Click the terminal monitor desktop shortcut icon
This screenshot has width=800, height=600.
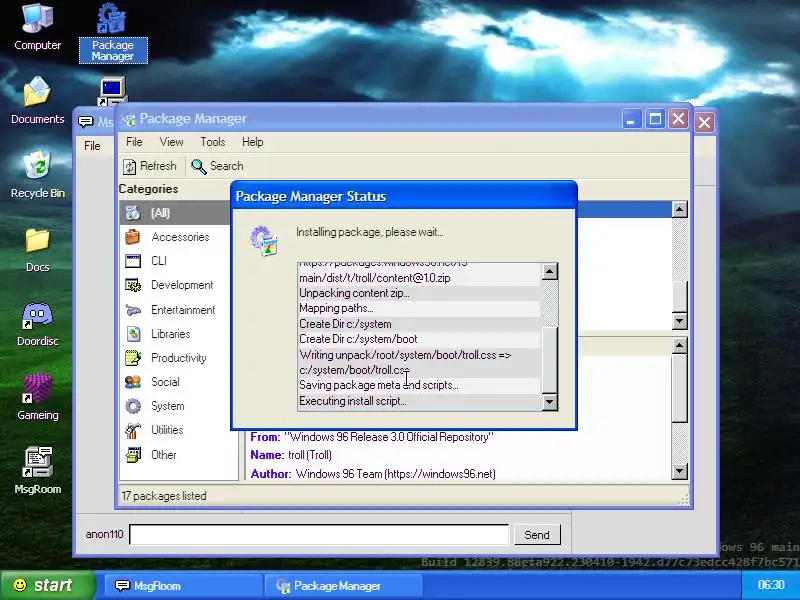[112, 92]
